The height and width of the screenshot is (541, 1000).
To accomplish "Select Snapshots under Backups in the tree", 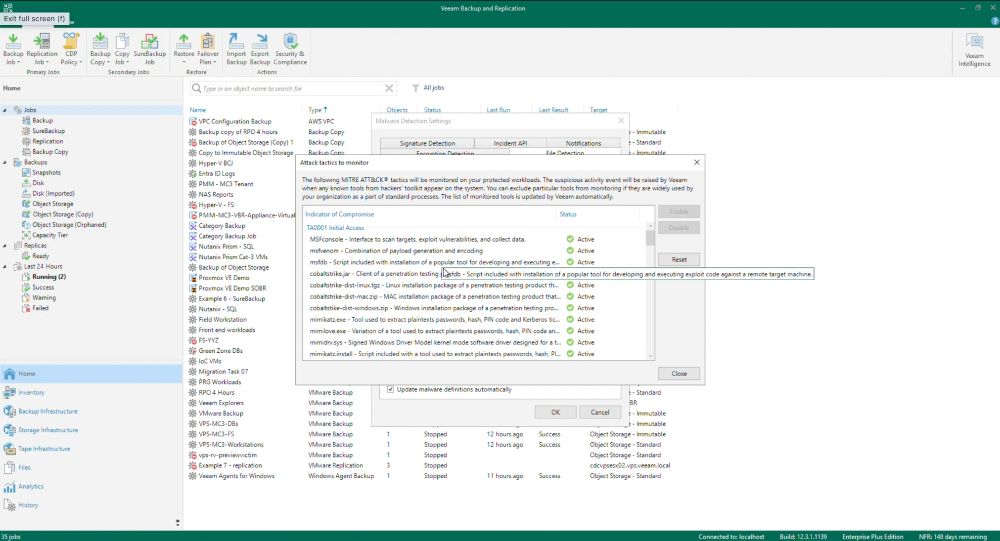I will (47, 172).
